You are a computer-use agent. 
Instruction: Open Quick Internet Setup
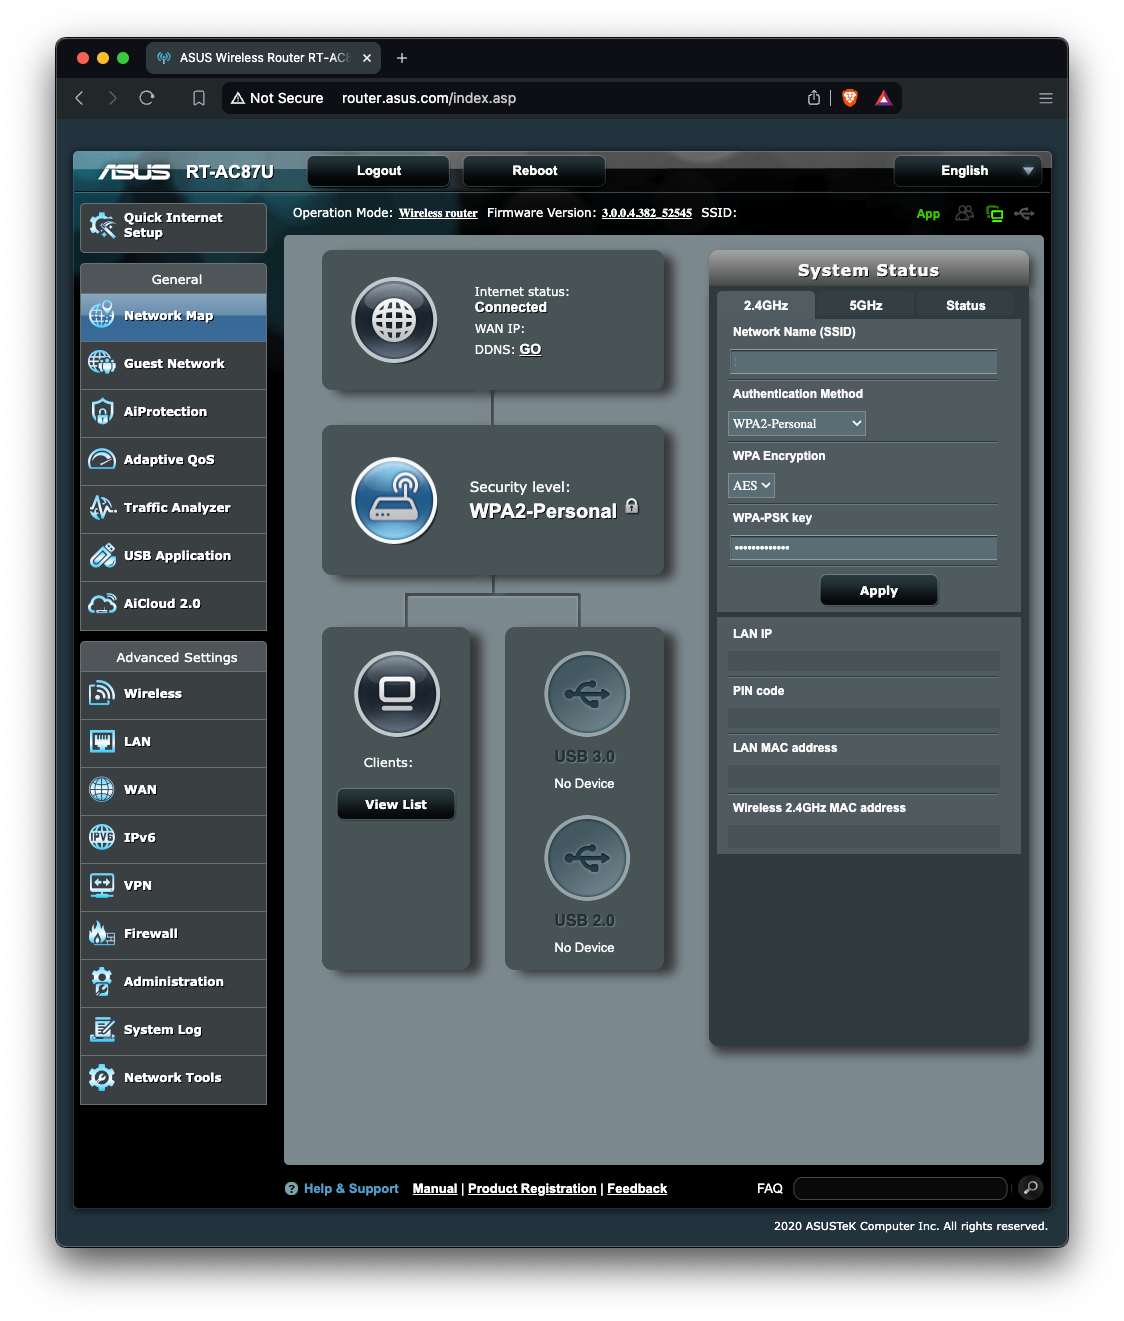coord(173,227)
